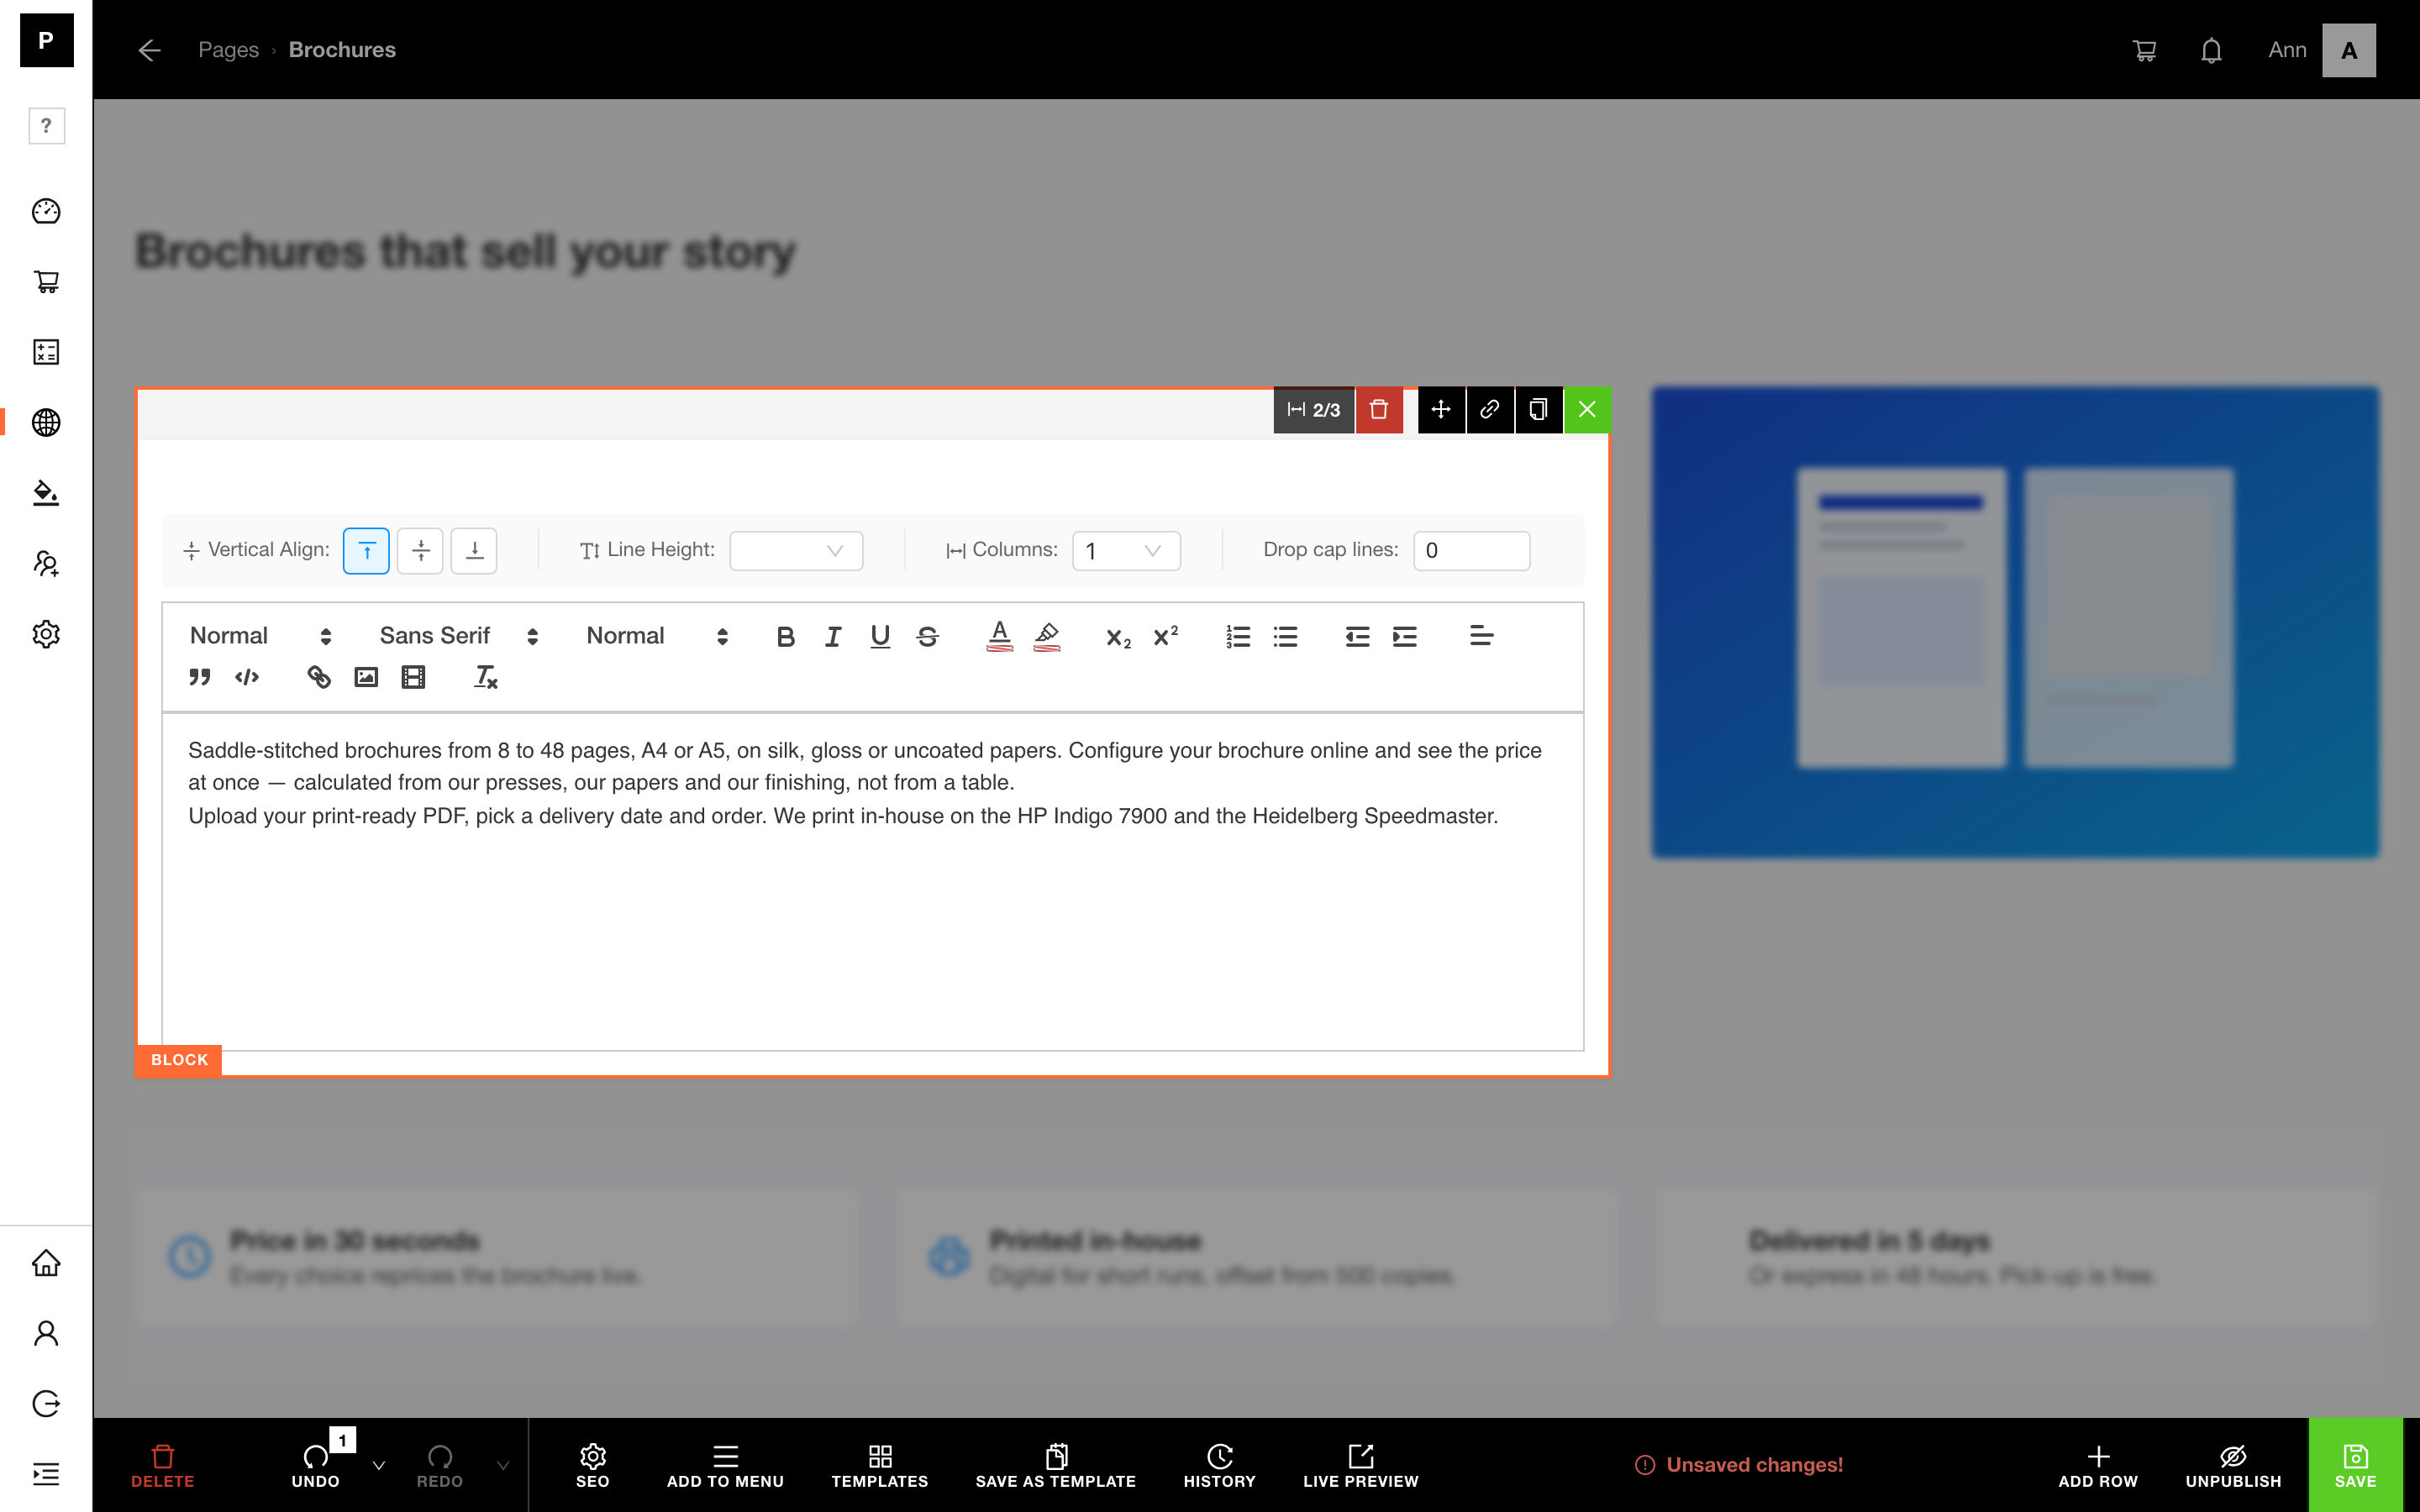Insert a blockquote
This screenshot has width=2420, height=1512.
click(x=200, y=678)
